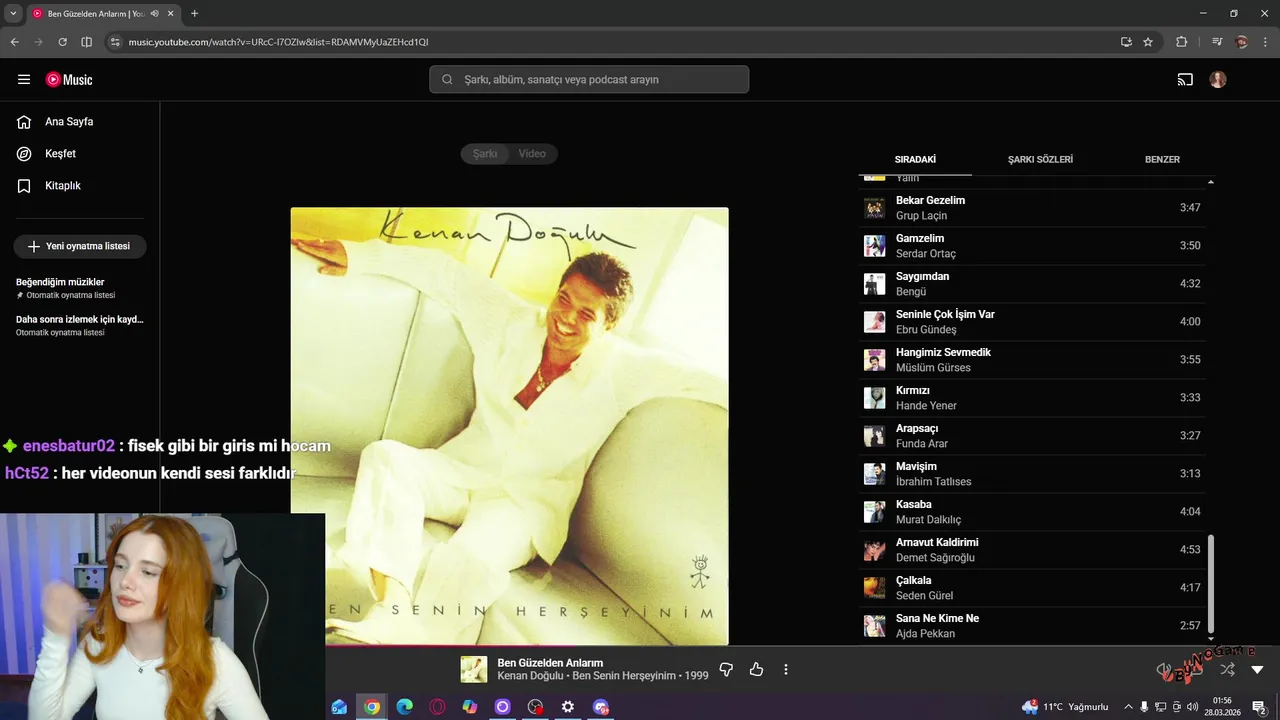Open the hamburger guide menu
Viewport: 1280px width, 720px height.
[24, 80]
